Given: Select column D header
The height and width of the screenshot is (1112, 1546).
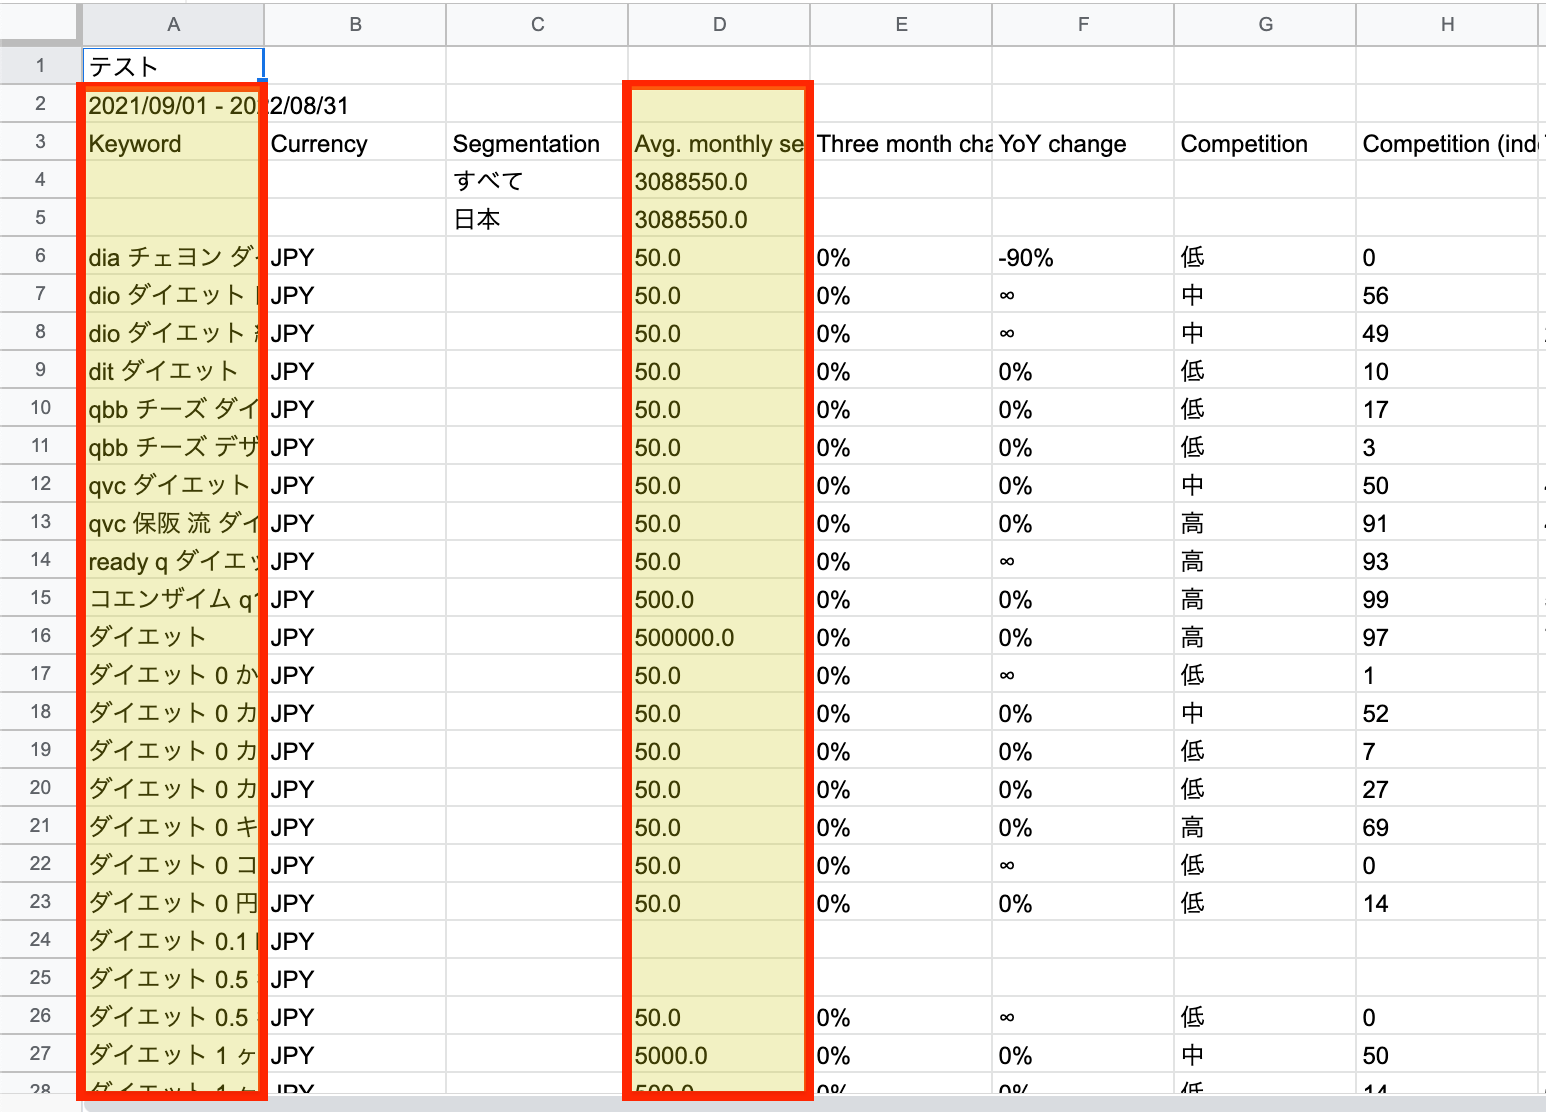Looking at the screenshot, I should coord(719,24).
